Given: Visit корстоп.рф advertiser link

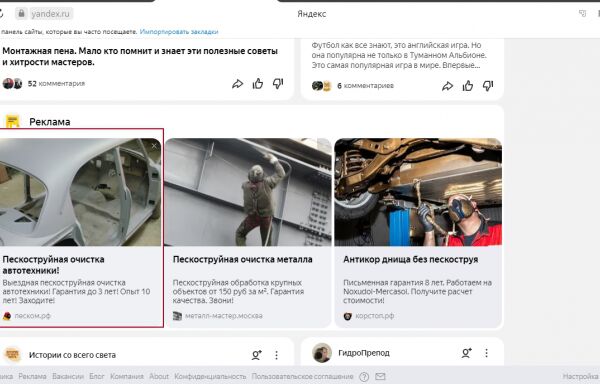Looking at the screenshot, I should 375,316.
